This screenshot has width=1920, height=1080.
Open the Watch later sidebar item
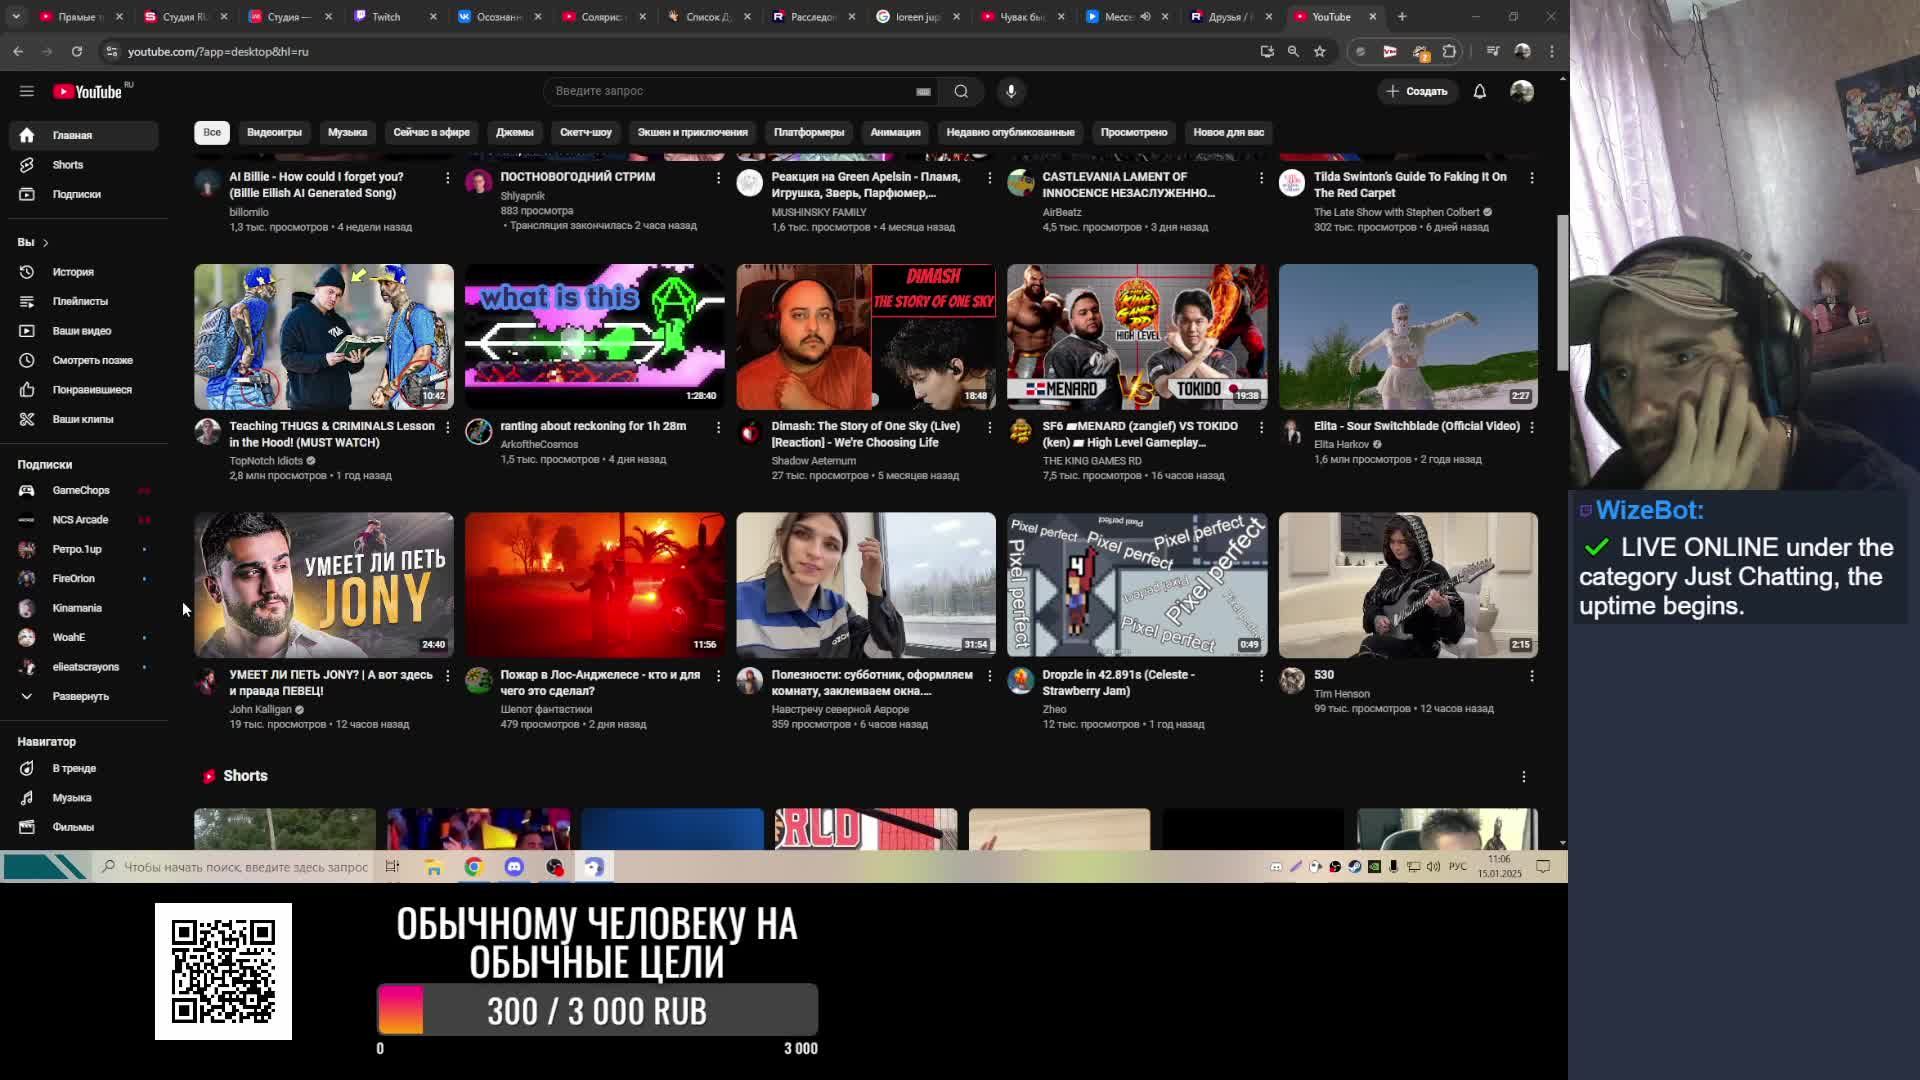[92, 360]
